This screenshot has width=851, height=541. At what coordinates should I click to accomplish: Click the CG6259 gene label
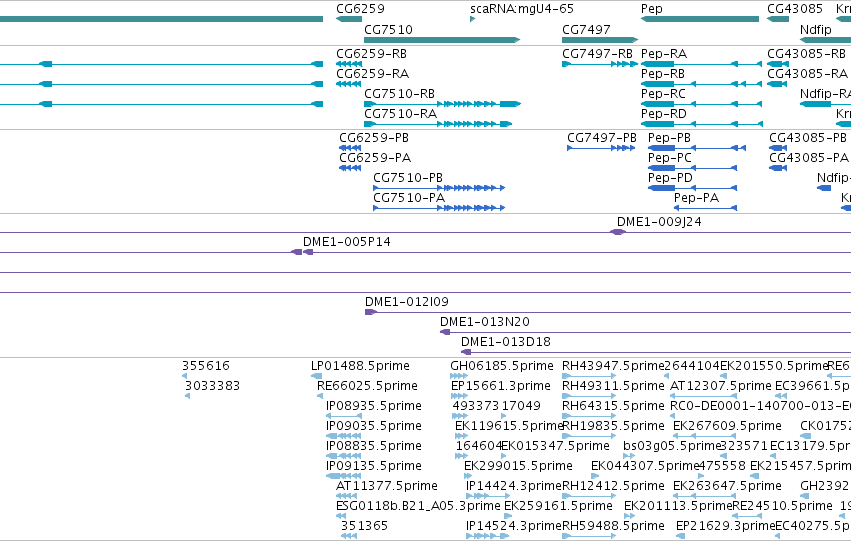(x=360, y=9)
